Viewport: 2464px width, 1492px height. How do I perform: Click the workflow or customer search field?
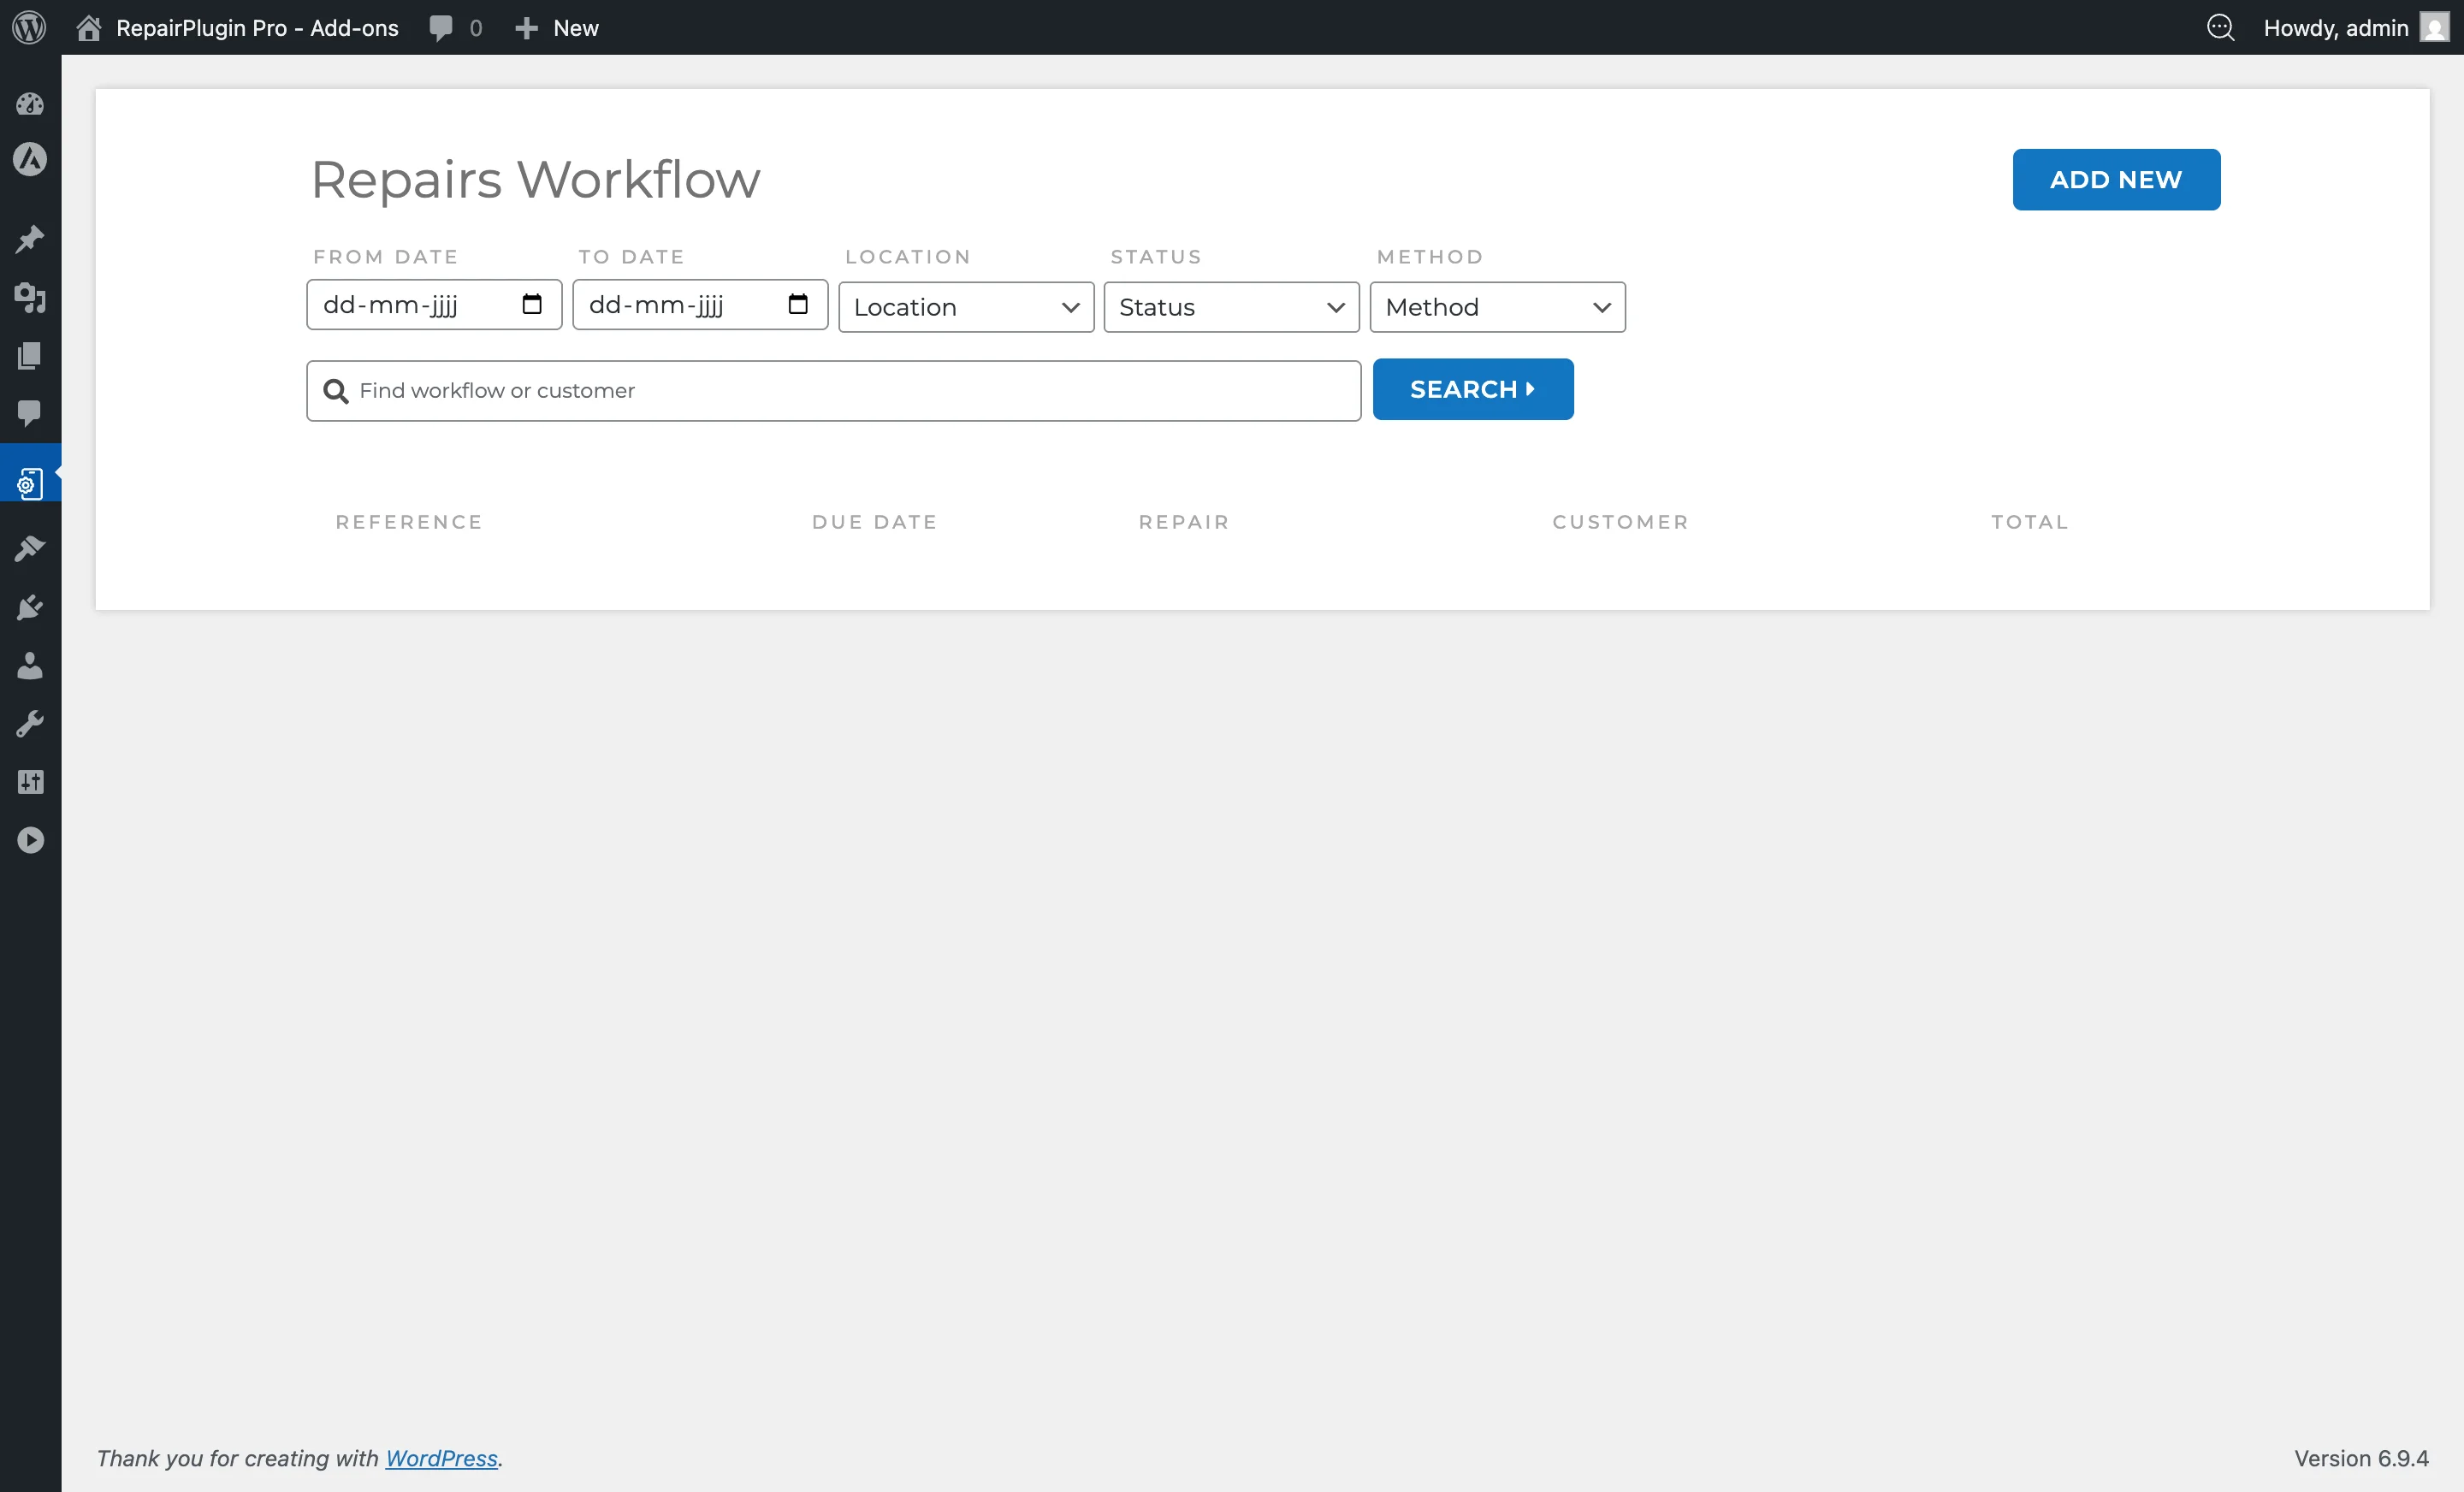click(832, 390)
